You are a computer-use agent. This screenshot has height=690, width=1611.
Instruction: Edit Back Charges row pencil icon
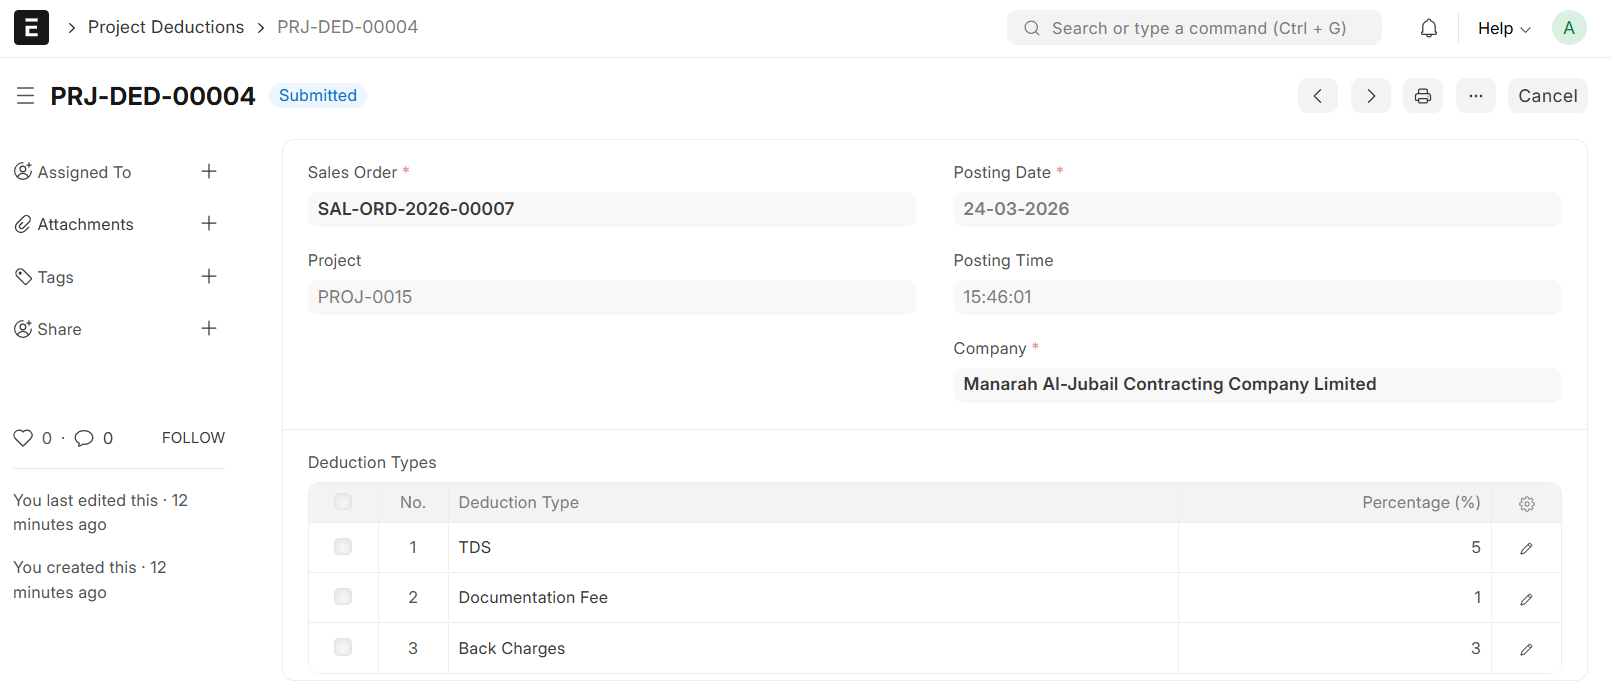1527,649
